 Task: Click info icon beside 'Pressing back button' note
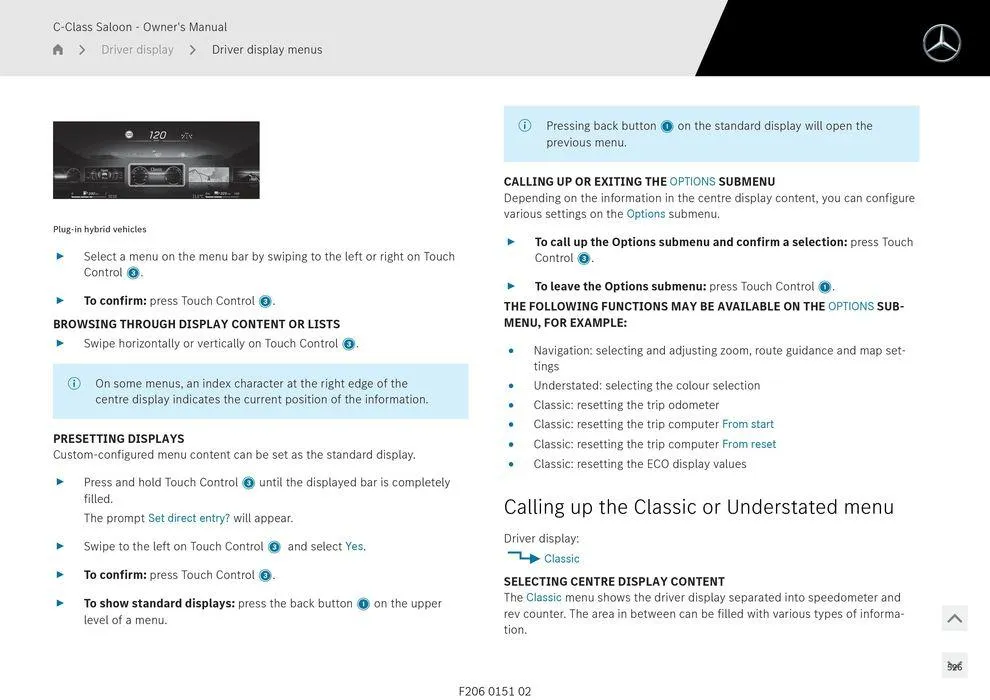pos(525,126)
